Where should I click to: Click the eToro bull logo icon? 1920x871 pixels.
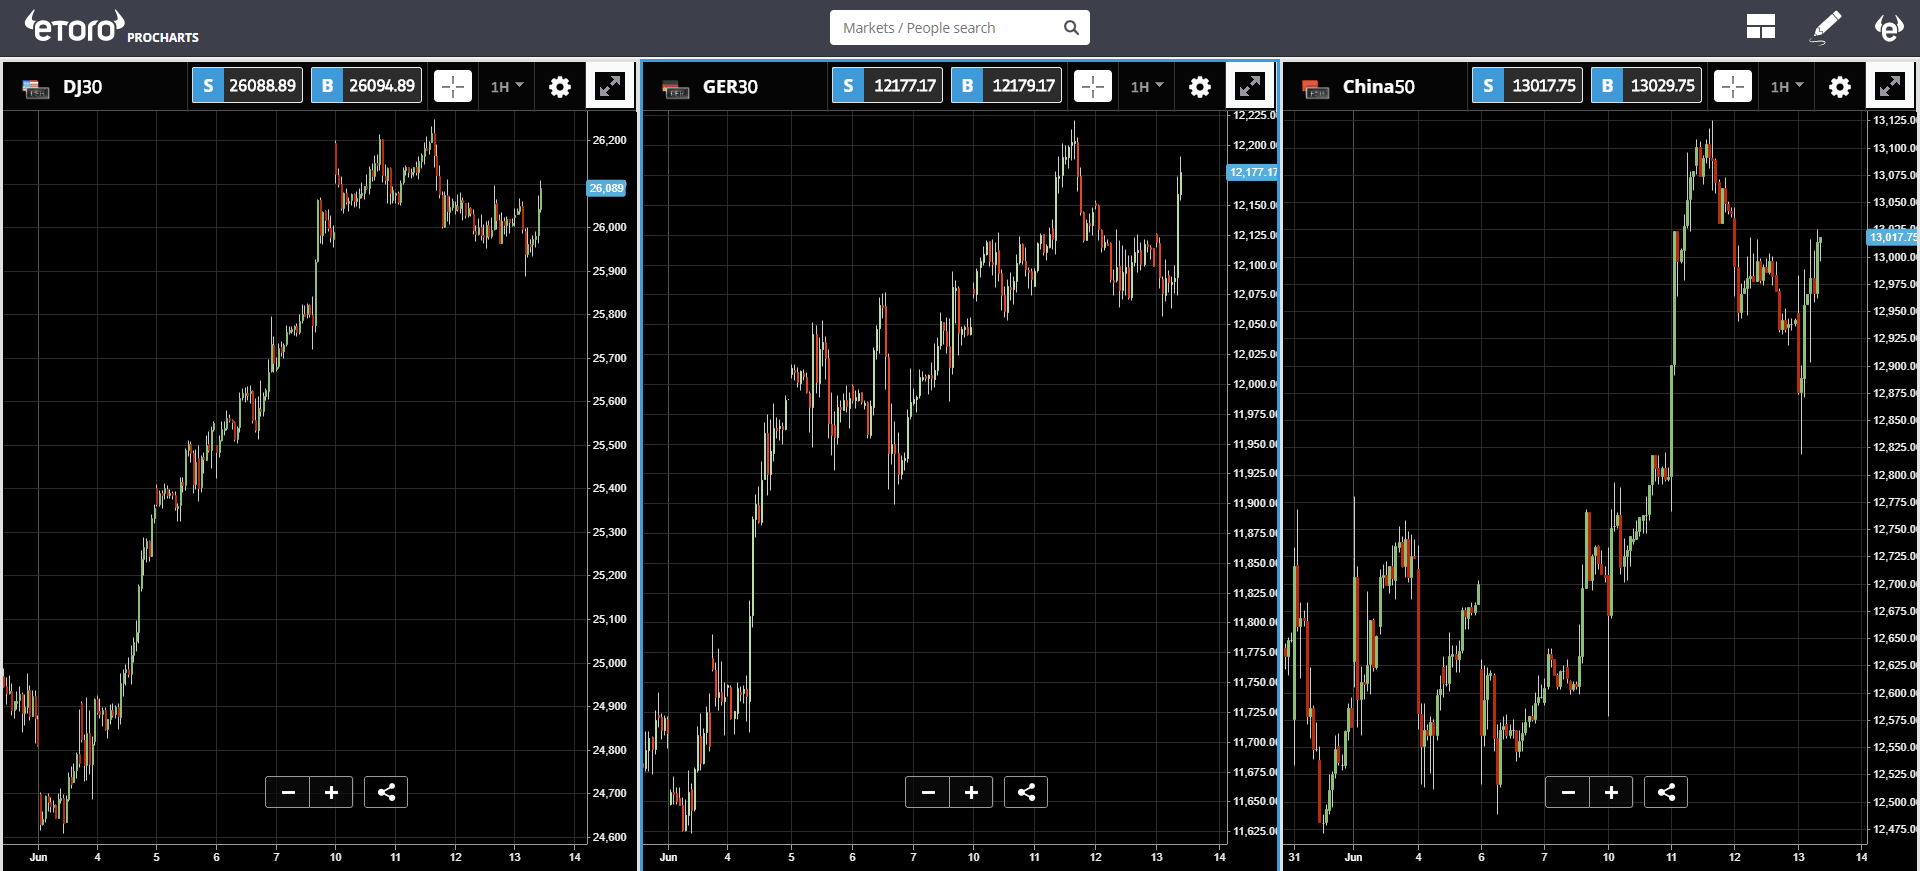click(x=1888, y=27)
